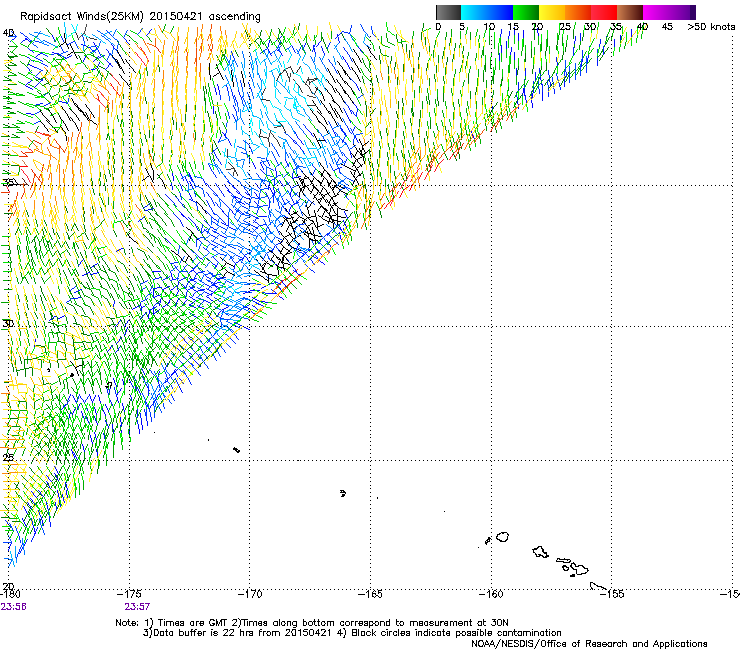Click the title 'Rapidscat Winds(25KM) 20150421 ascending'

tap(140, 17)
